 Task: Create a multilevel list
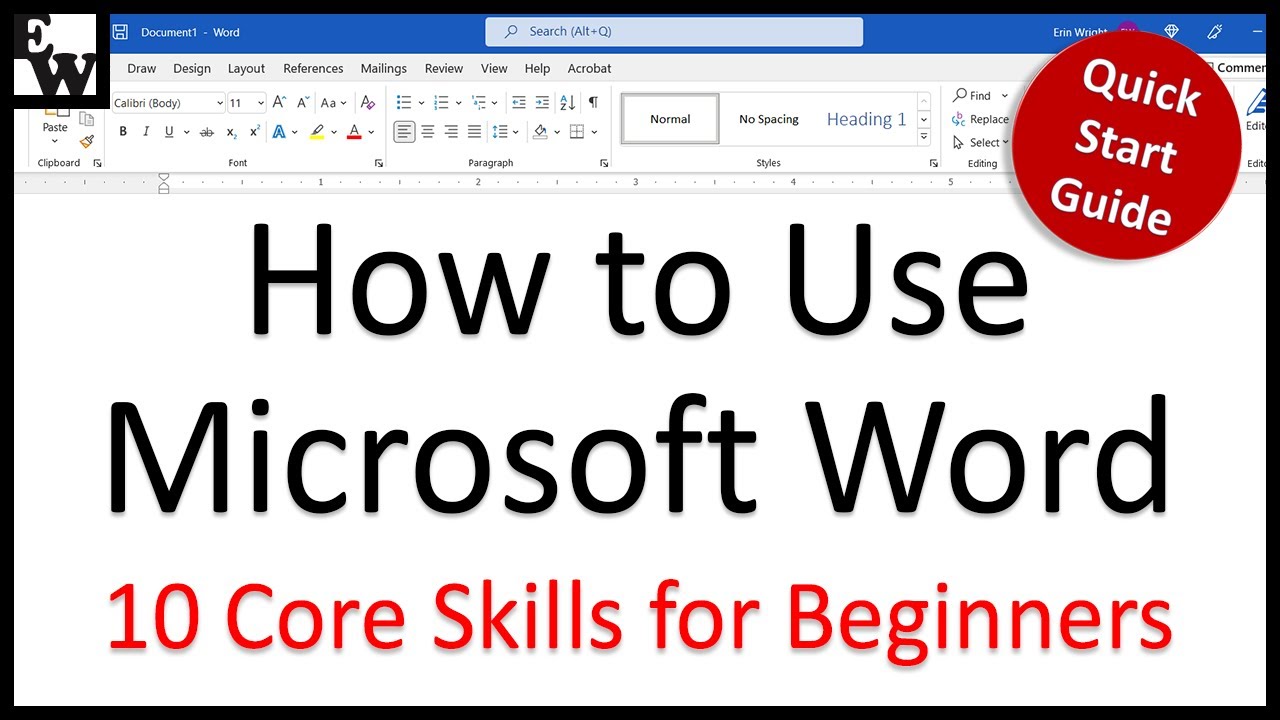[x=478, y=102]
